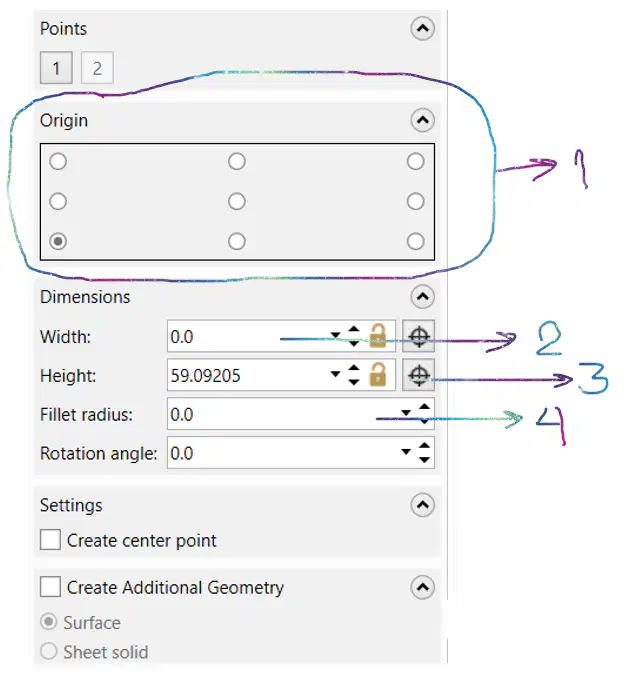The height and width of the screenshot is (682, 642).
Task: Enable the Create center point checkbox
Action: [x=50, y=540]
